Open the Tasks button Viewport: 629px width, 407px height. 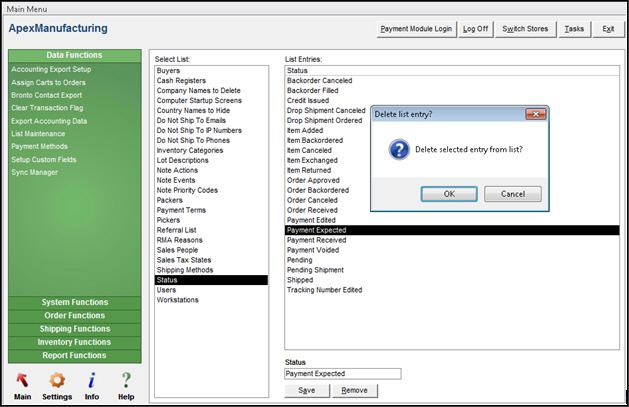(x=574, y=29)
